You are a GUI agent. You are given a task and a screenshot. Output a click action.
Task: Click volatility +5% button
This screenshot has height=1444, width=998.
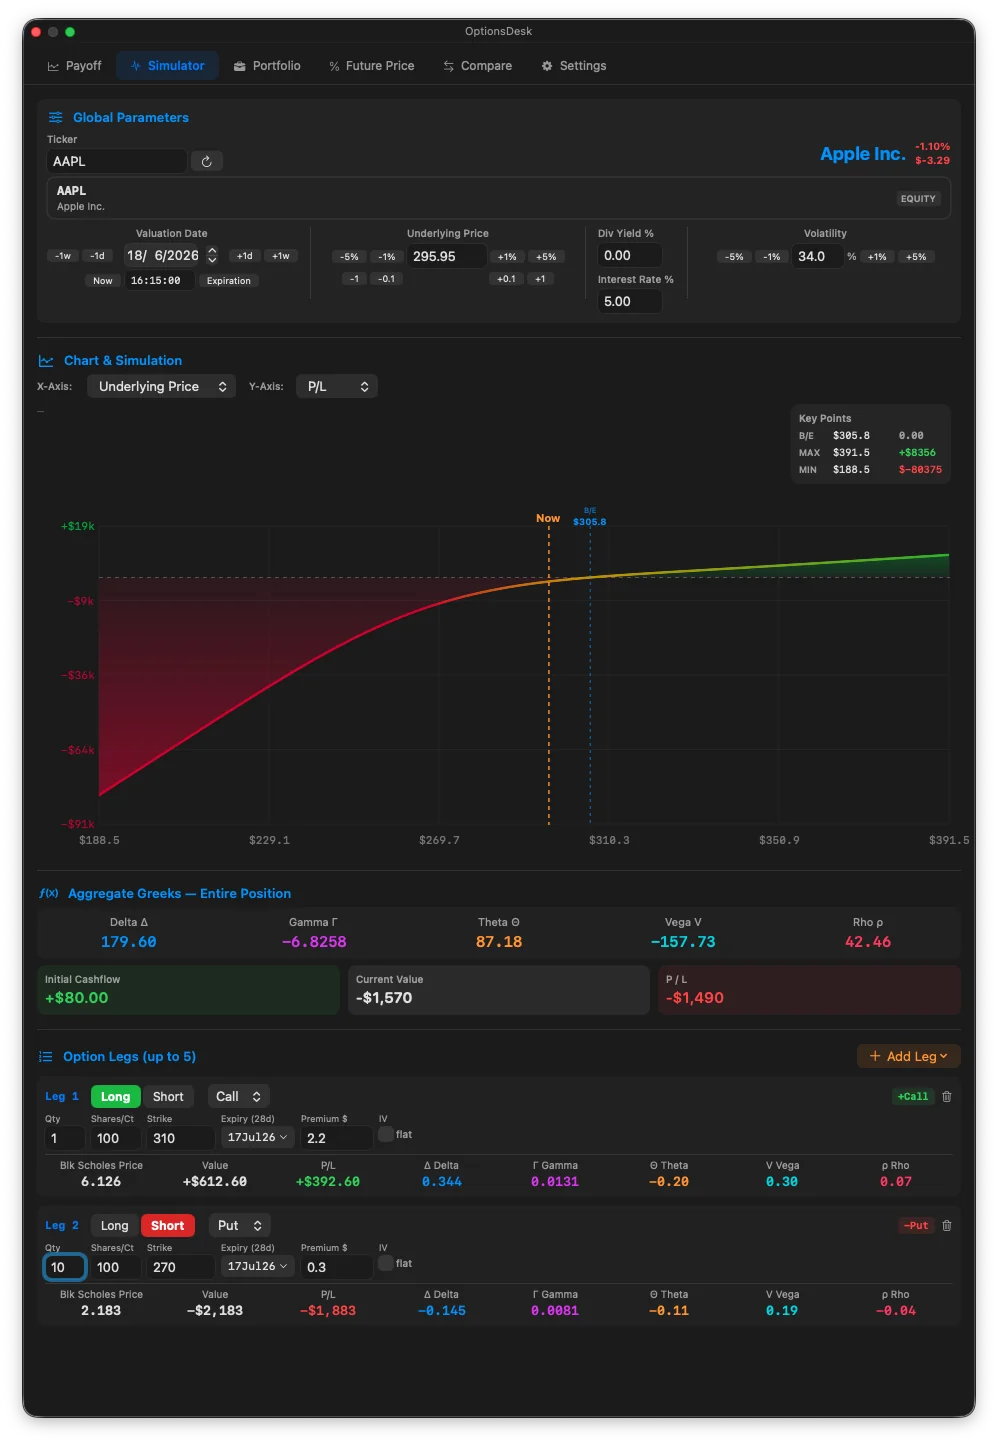click(916, 257)
